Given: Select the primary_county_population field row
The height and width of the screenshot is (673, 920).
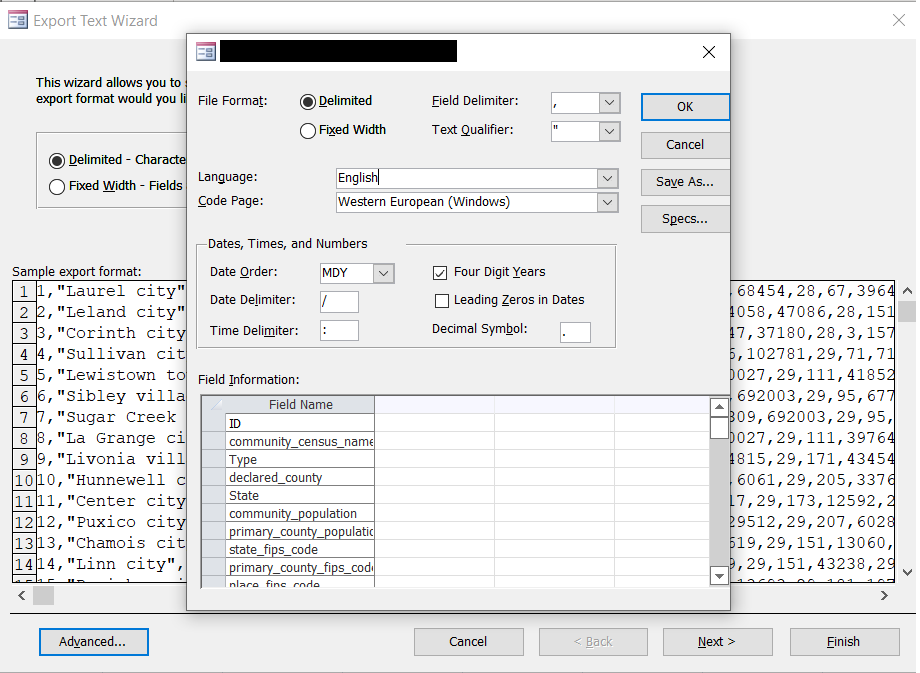Looking at the screenshot, I should click(x=300, y=532).
